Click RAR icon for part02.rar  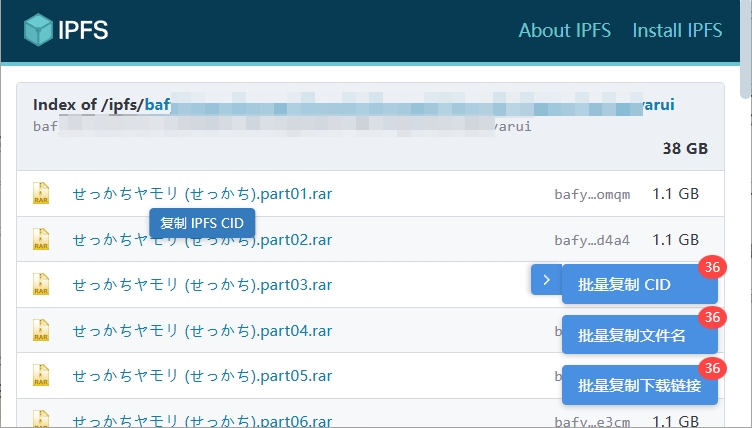(x=41, y=239)
